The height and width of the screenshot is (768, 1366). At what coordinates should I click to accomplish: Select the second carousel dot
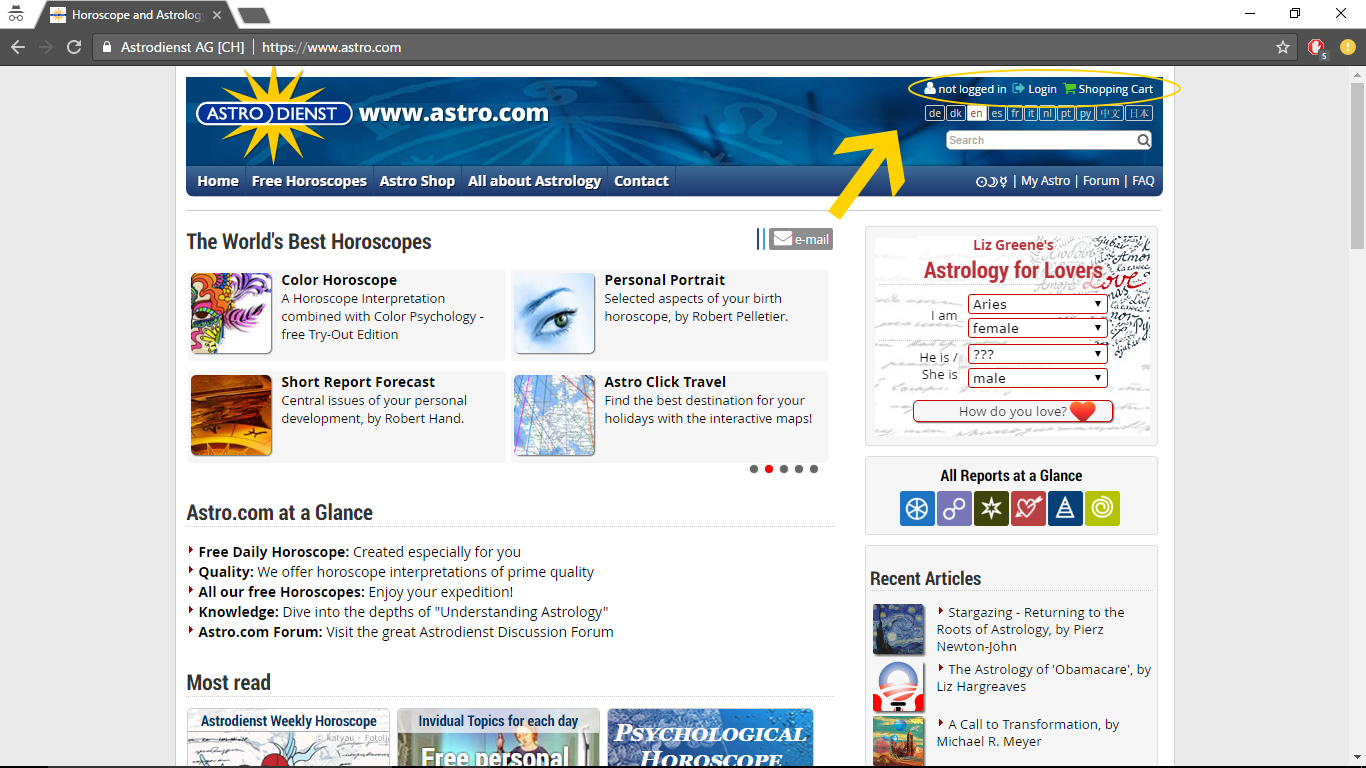tap(769, 469)
